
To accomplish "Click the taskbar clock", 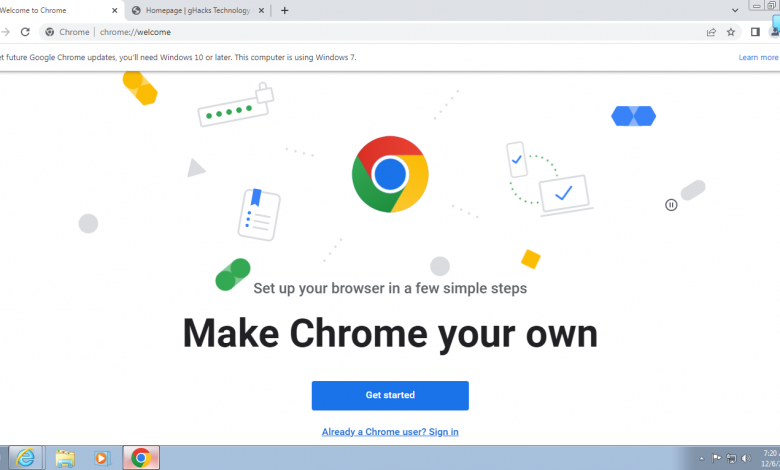I will tap(770, 458).
